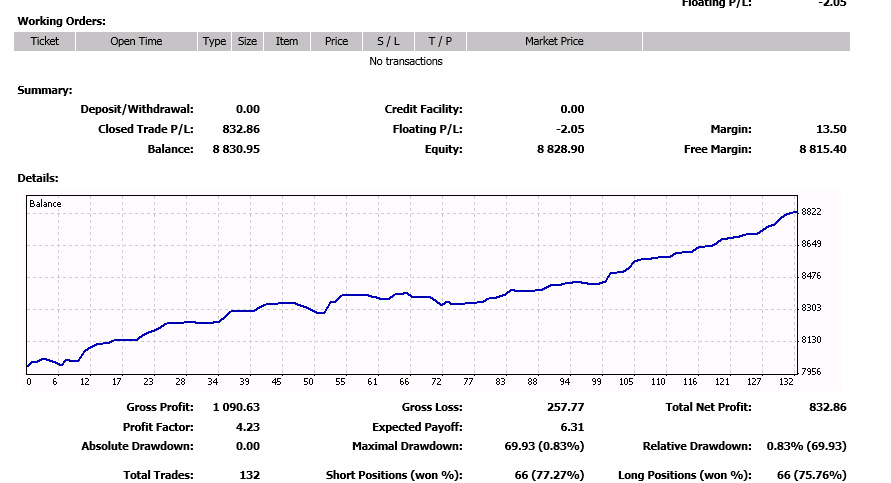Image resolution: width=891 pixels, height=483 pixels.
Task: Click the 7956 axis label on chart
Action: [811, 372]
